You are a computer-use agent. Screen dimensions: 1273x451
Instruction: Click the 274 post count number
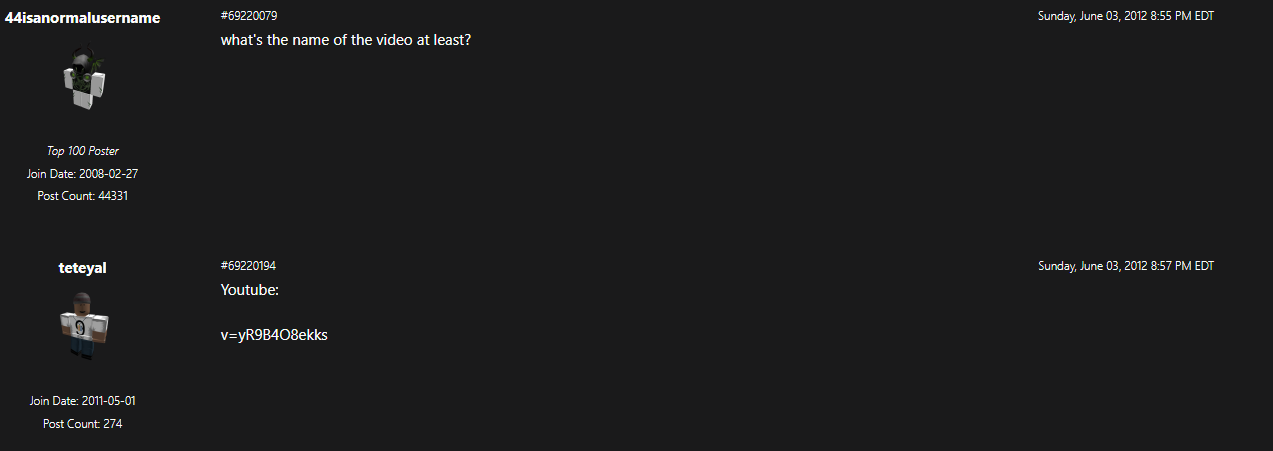pyautogui.click(x=113, y=424)
